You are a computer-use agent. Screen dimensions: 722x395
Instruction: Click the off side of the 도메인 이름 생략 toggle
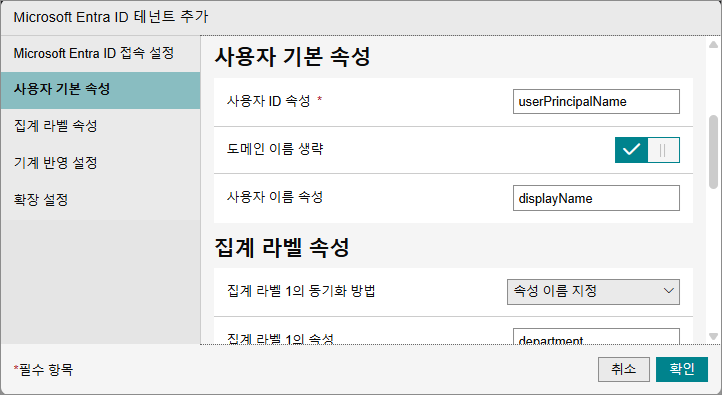[663, 150]
